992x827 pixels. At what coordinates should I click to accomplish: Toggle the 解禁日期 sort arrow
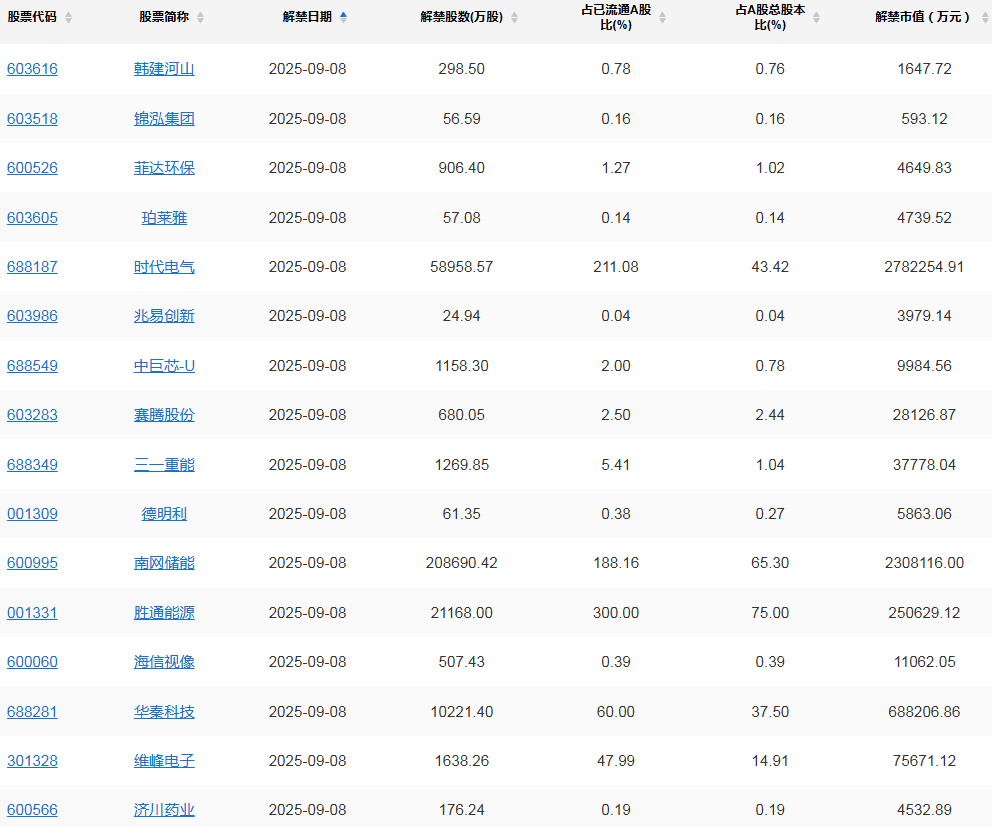pos(344,17)
